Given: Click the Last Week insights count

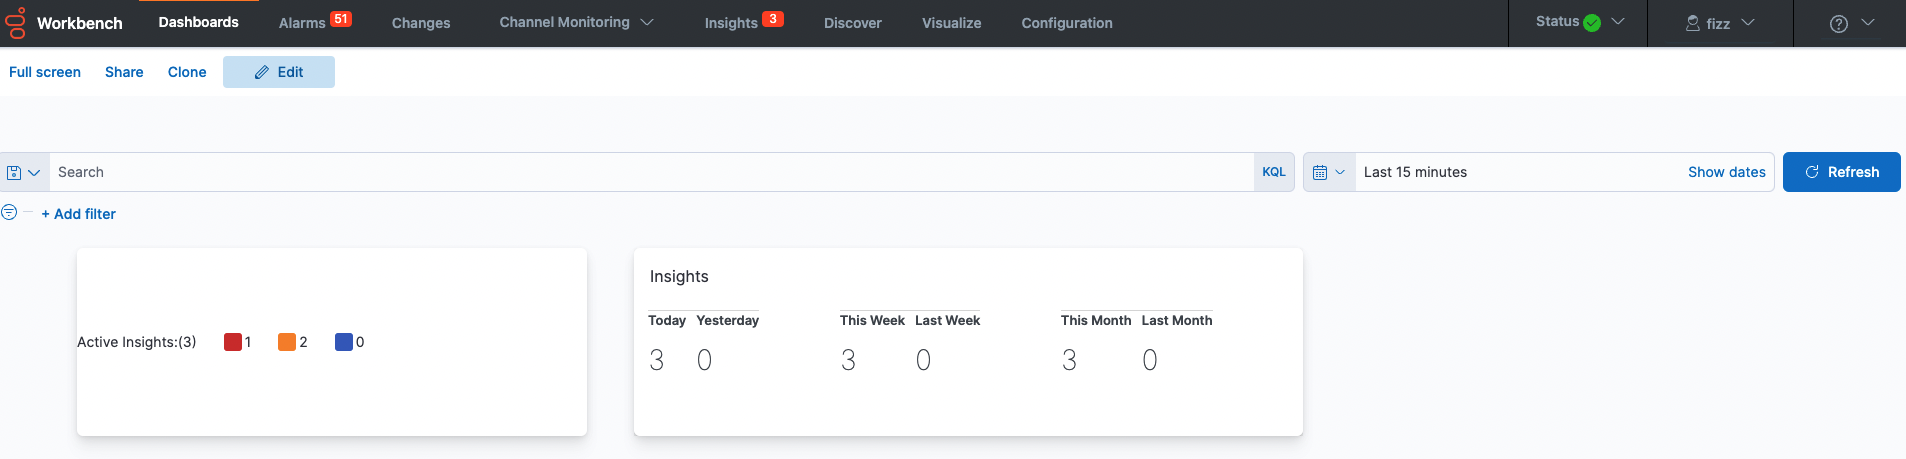Looking at the screenshot, I should (x=924, y=360).
